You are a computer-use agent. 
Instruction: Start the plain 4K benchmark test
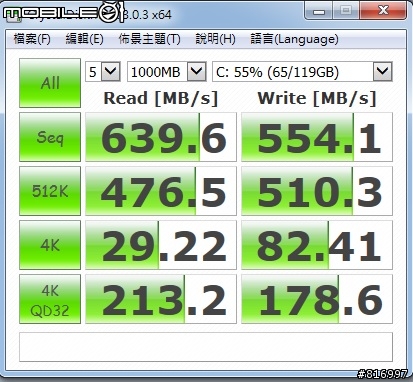tap(50, 245)
